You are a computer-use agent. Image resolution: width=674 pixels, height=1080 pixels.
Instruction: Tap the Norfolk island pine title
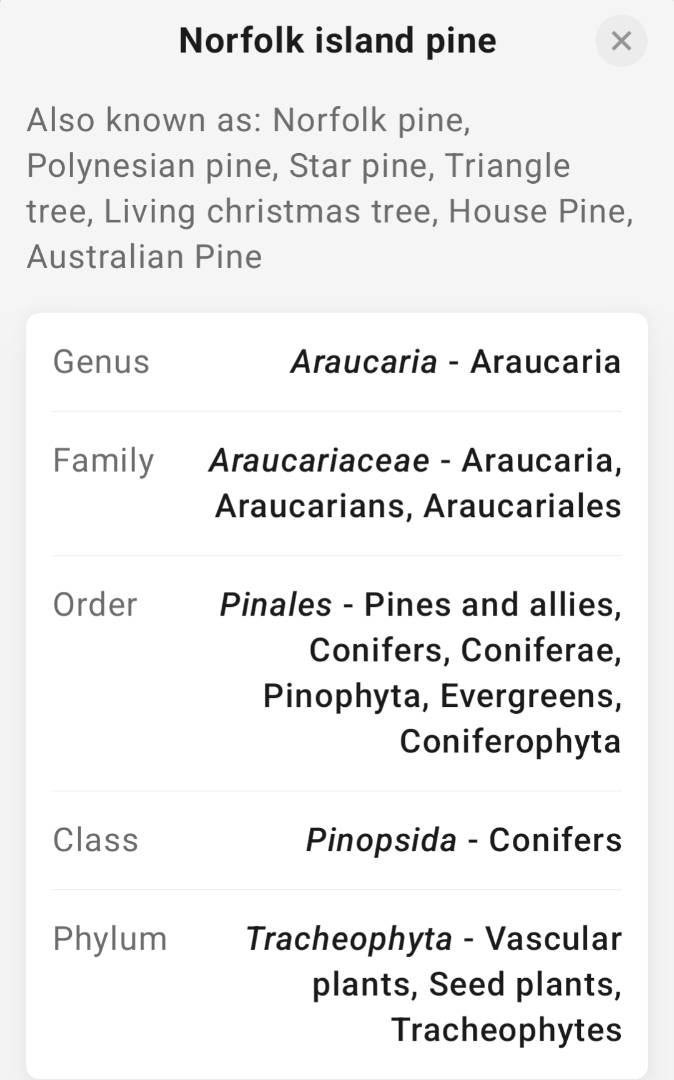coord(337,41)
